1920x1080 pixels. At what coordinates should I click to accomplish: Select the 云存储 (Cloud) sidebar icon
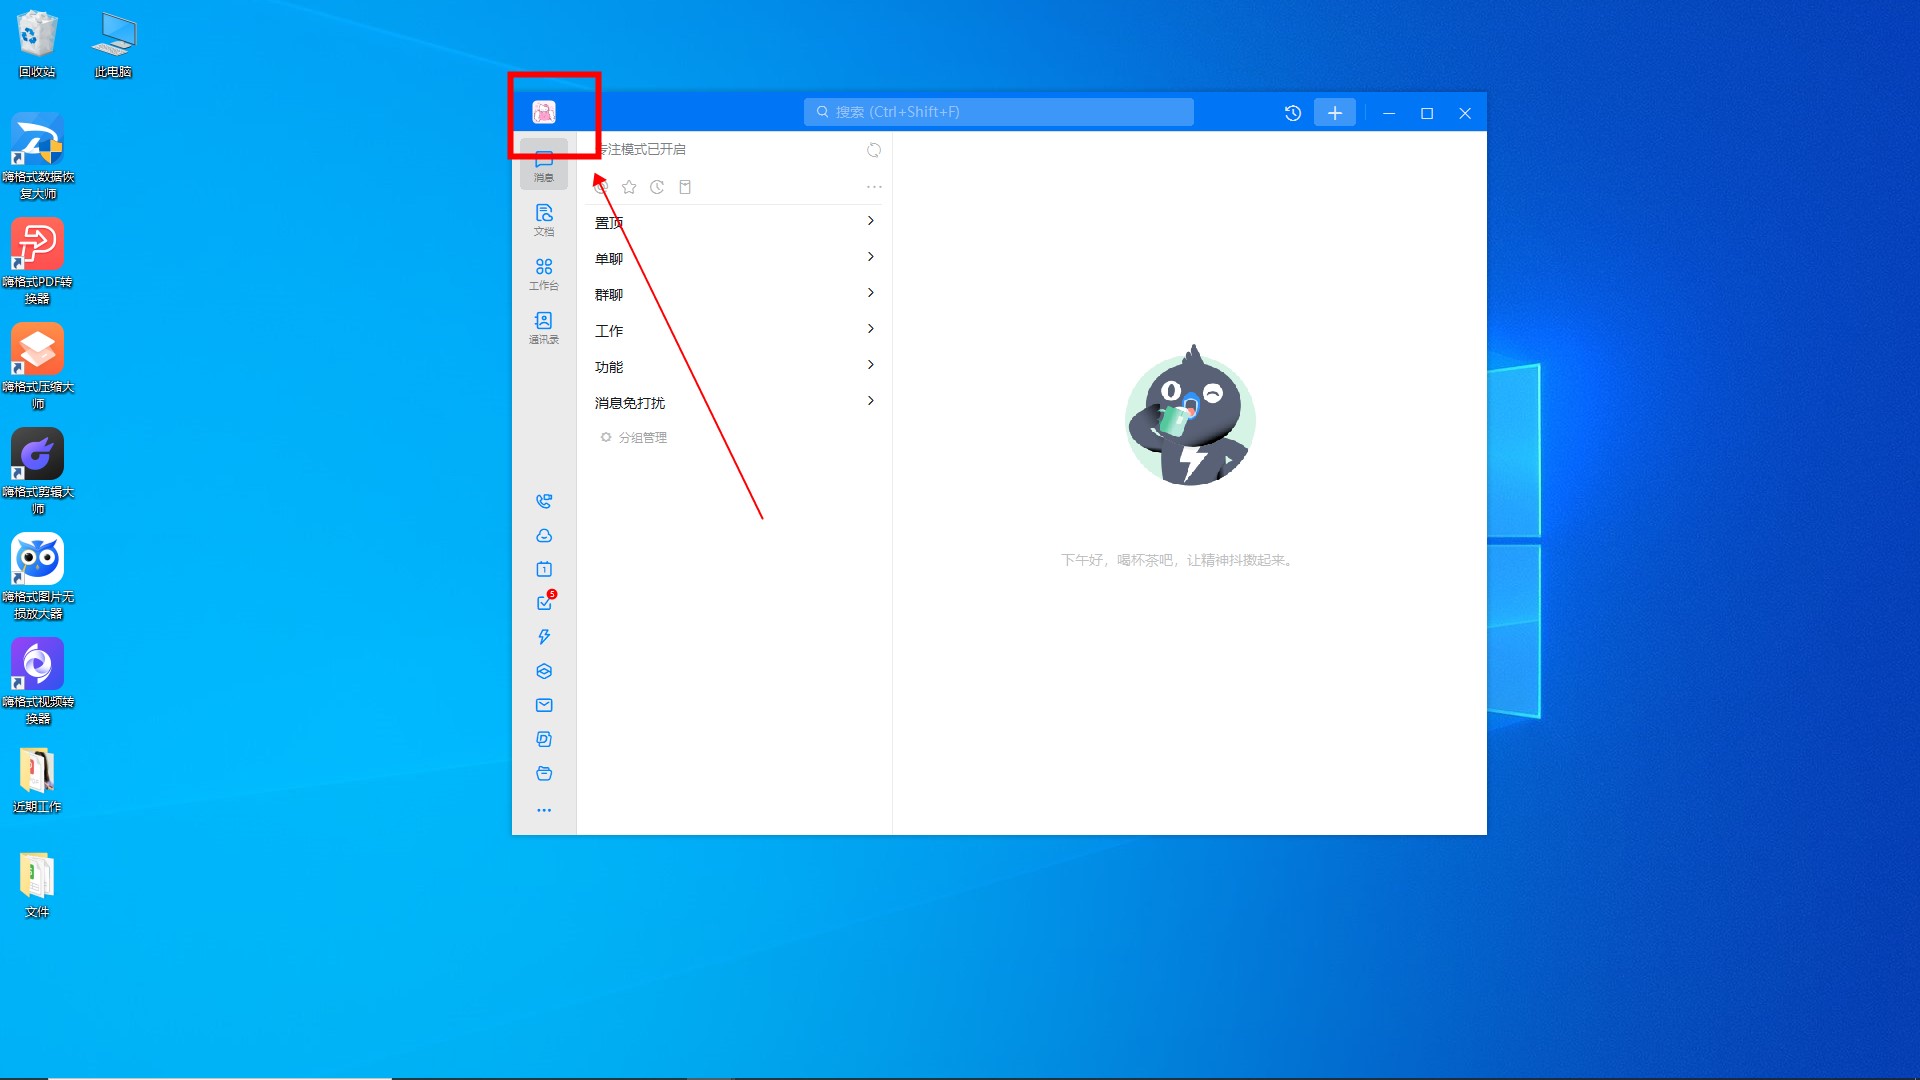pos(543,534)
